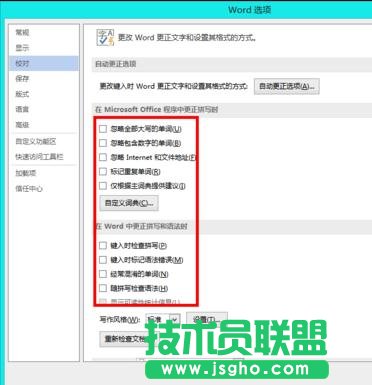The height and width of the screenshot is (385, 372).
Task: Select the 校对 (Proofing) category
Action: (x=44, y=63)
